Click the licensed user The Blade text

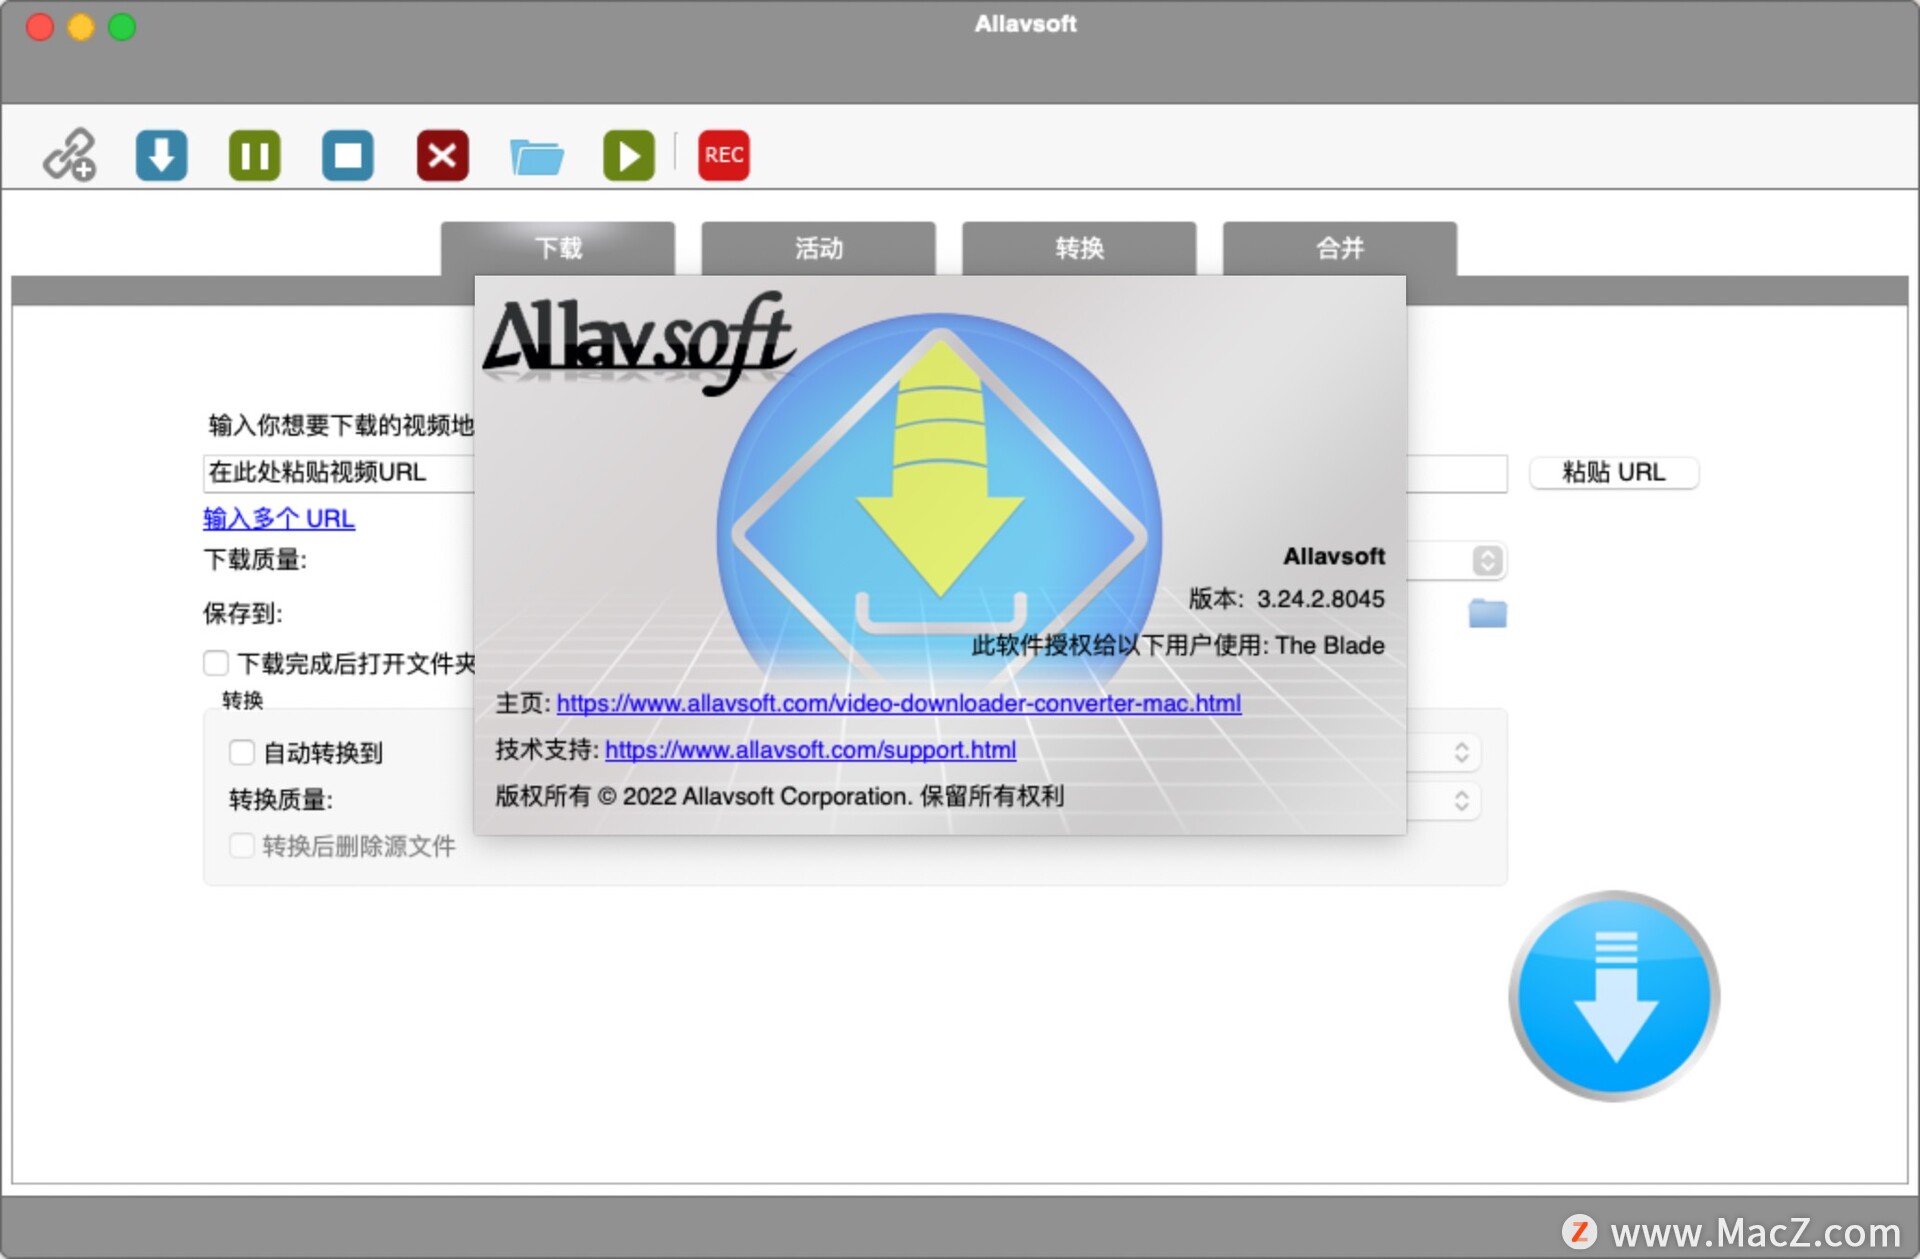1330,645
